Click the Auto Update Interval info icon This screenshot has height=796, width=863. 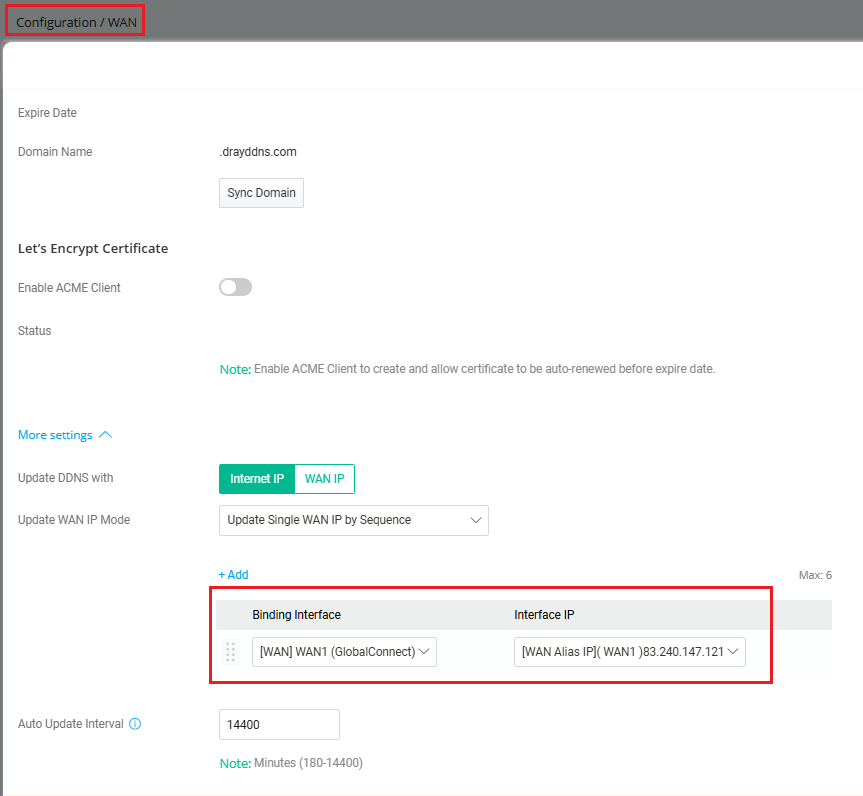(135, 724)
